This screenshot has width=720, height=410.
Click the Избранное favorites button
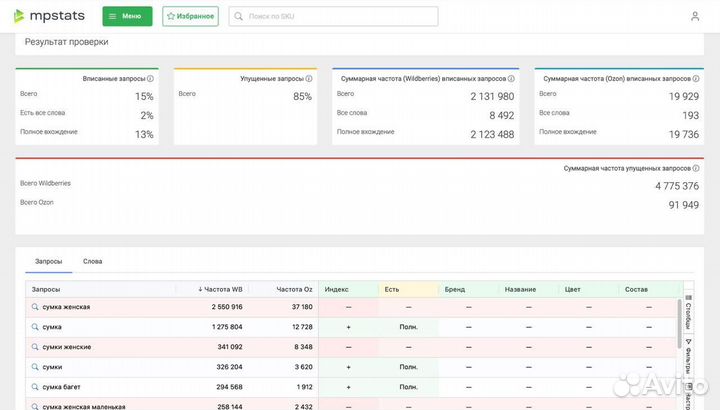(x=190, y=17)
